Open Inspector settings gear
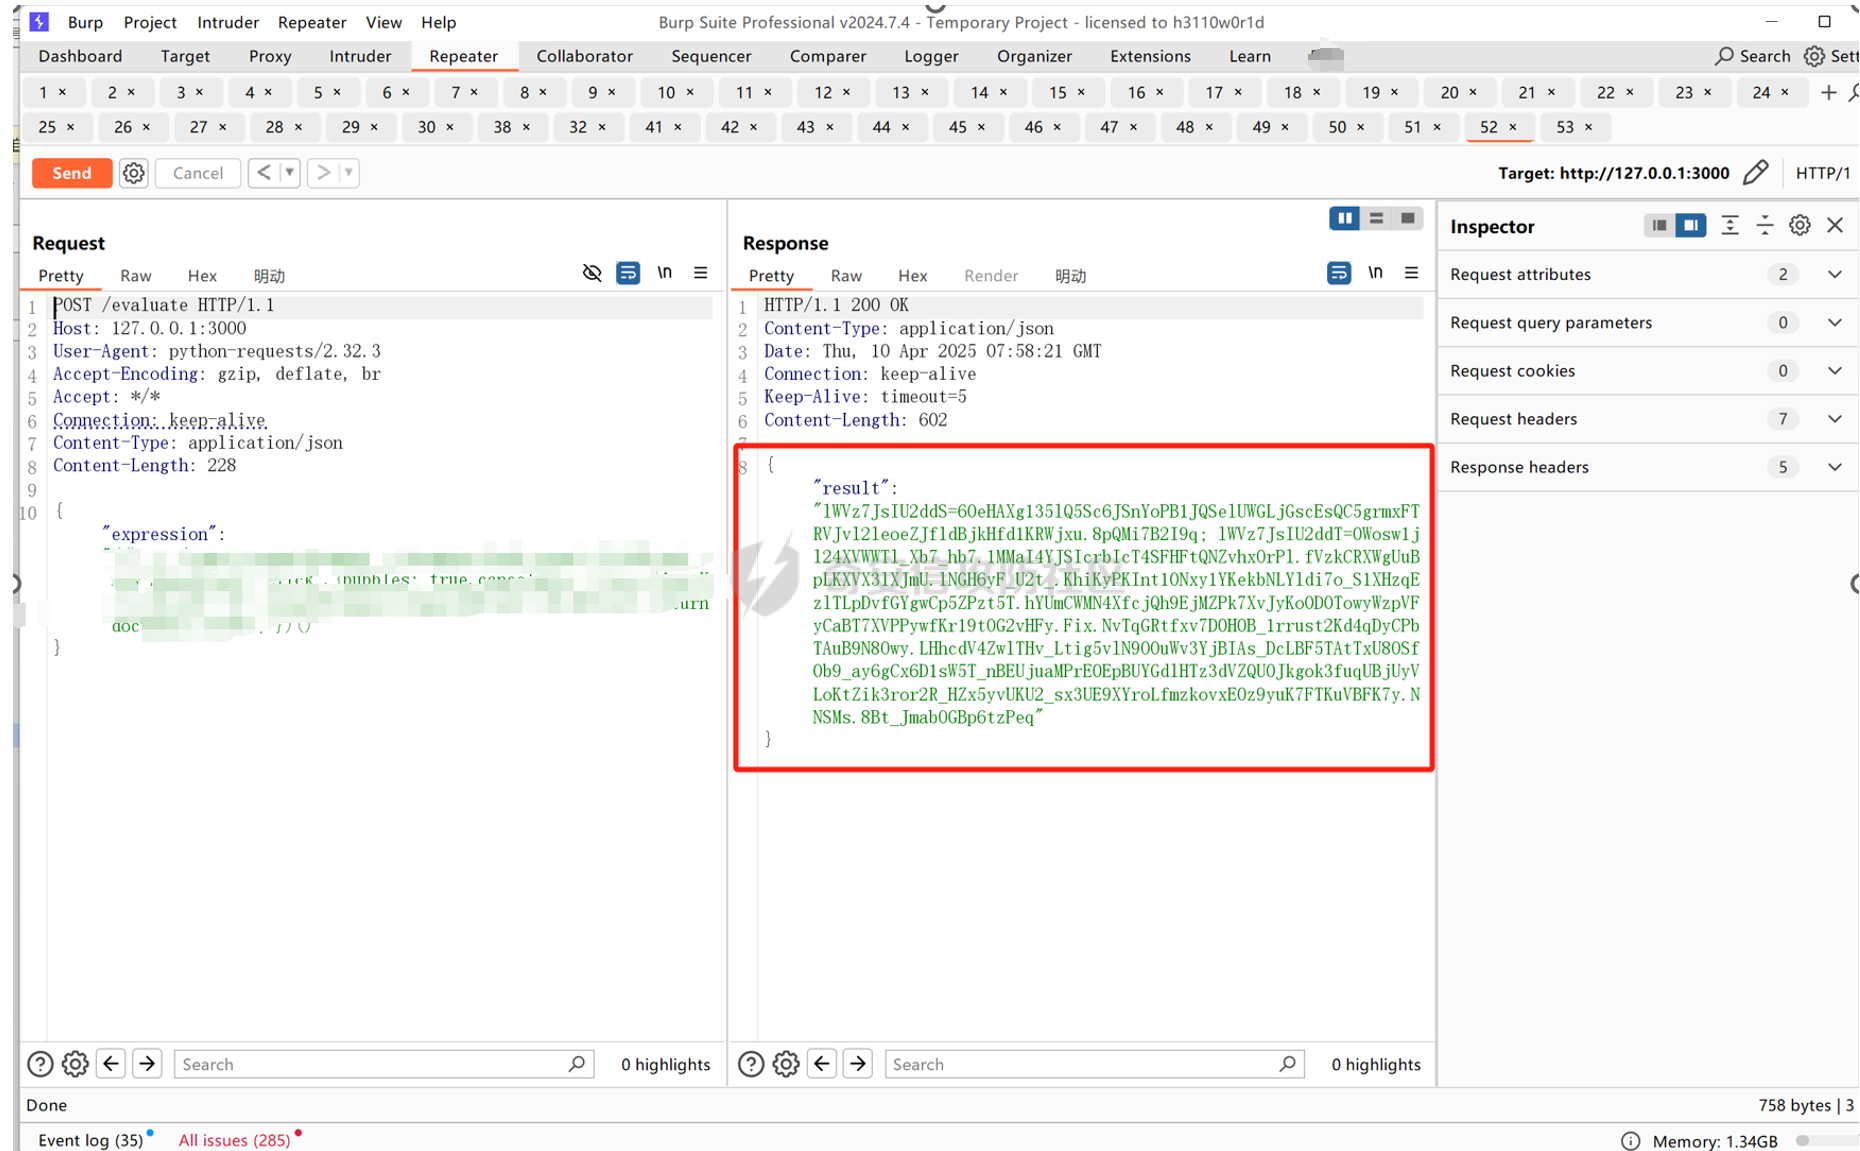Screen dimensions: 1860x1151 coord(1799,225)
